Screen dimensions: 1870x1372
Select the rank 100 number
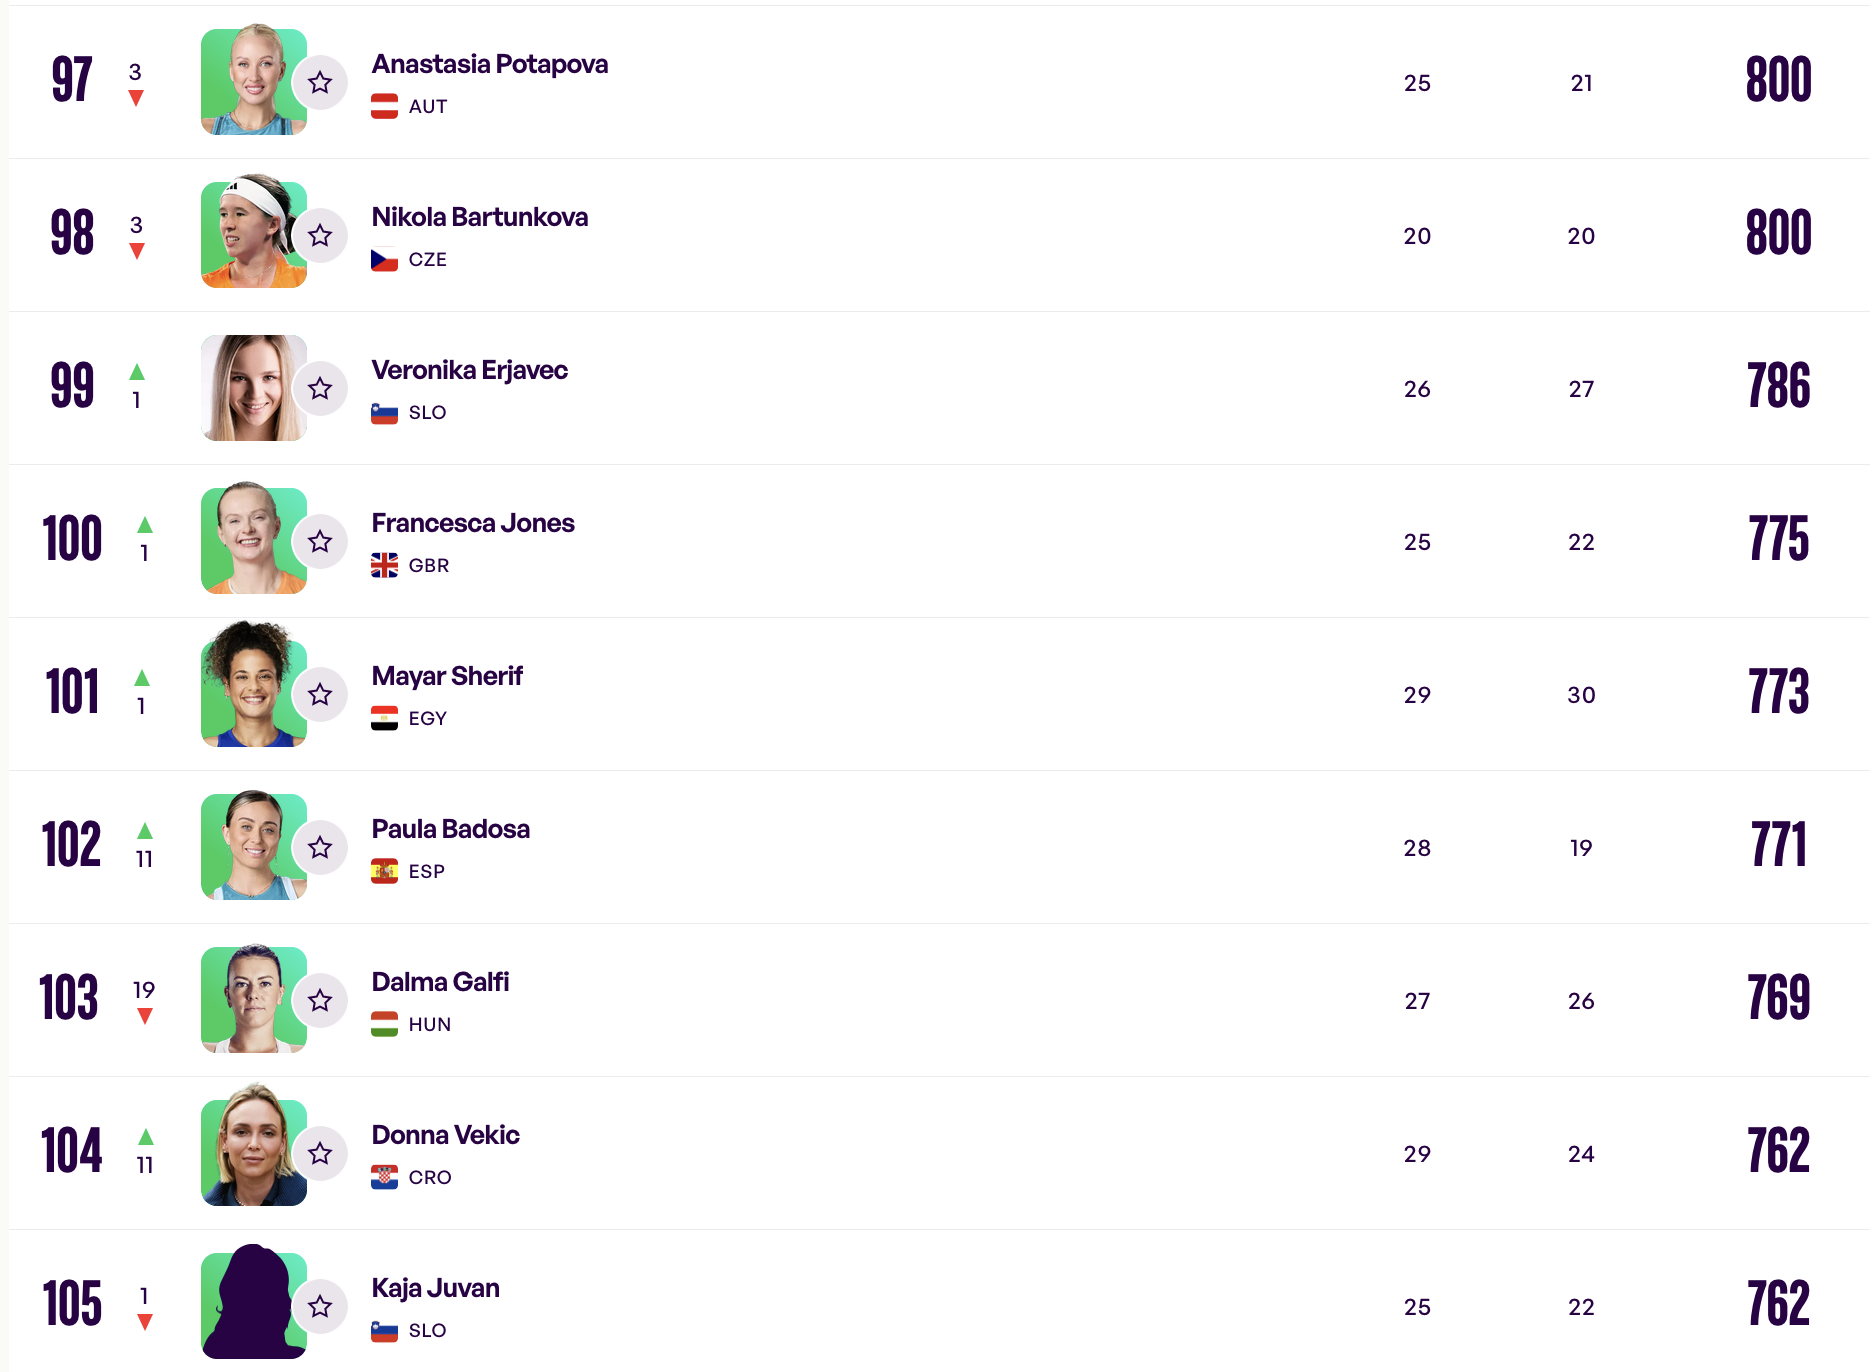pos(72,539)
